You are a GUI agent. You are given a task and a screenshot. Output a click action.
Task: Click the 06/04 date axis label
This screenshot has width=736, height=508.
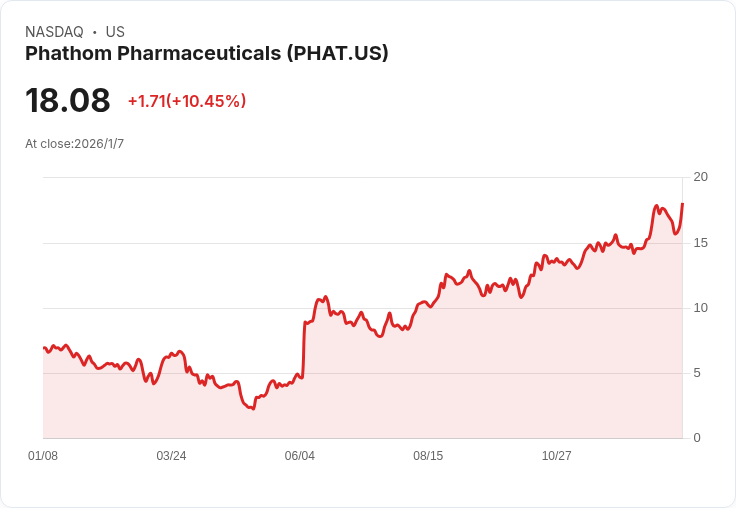(299, 456)
